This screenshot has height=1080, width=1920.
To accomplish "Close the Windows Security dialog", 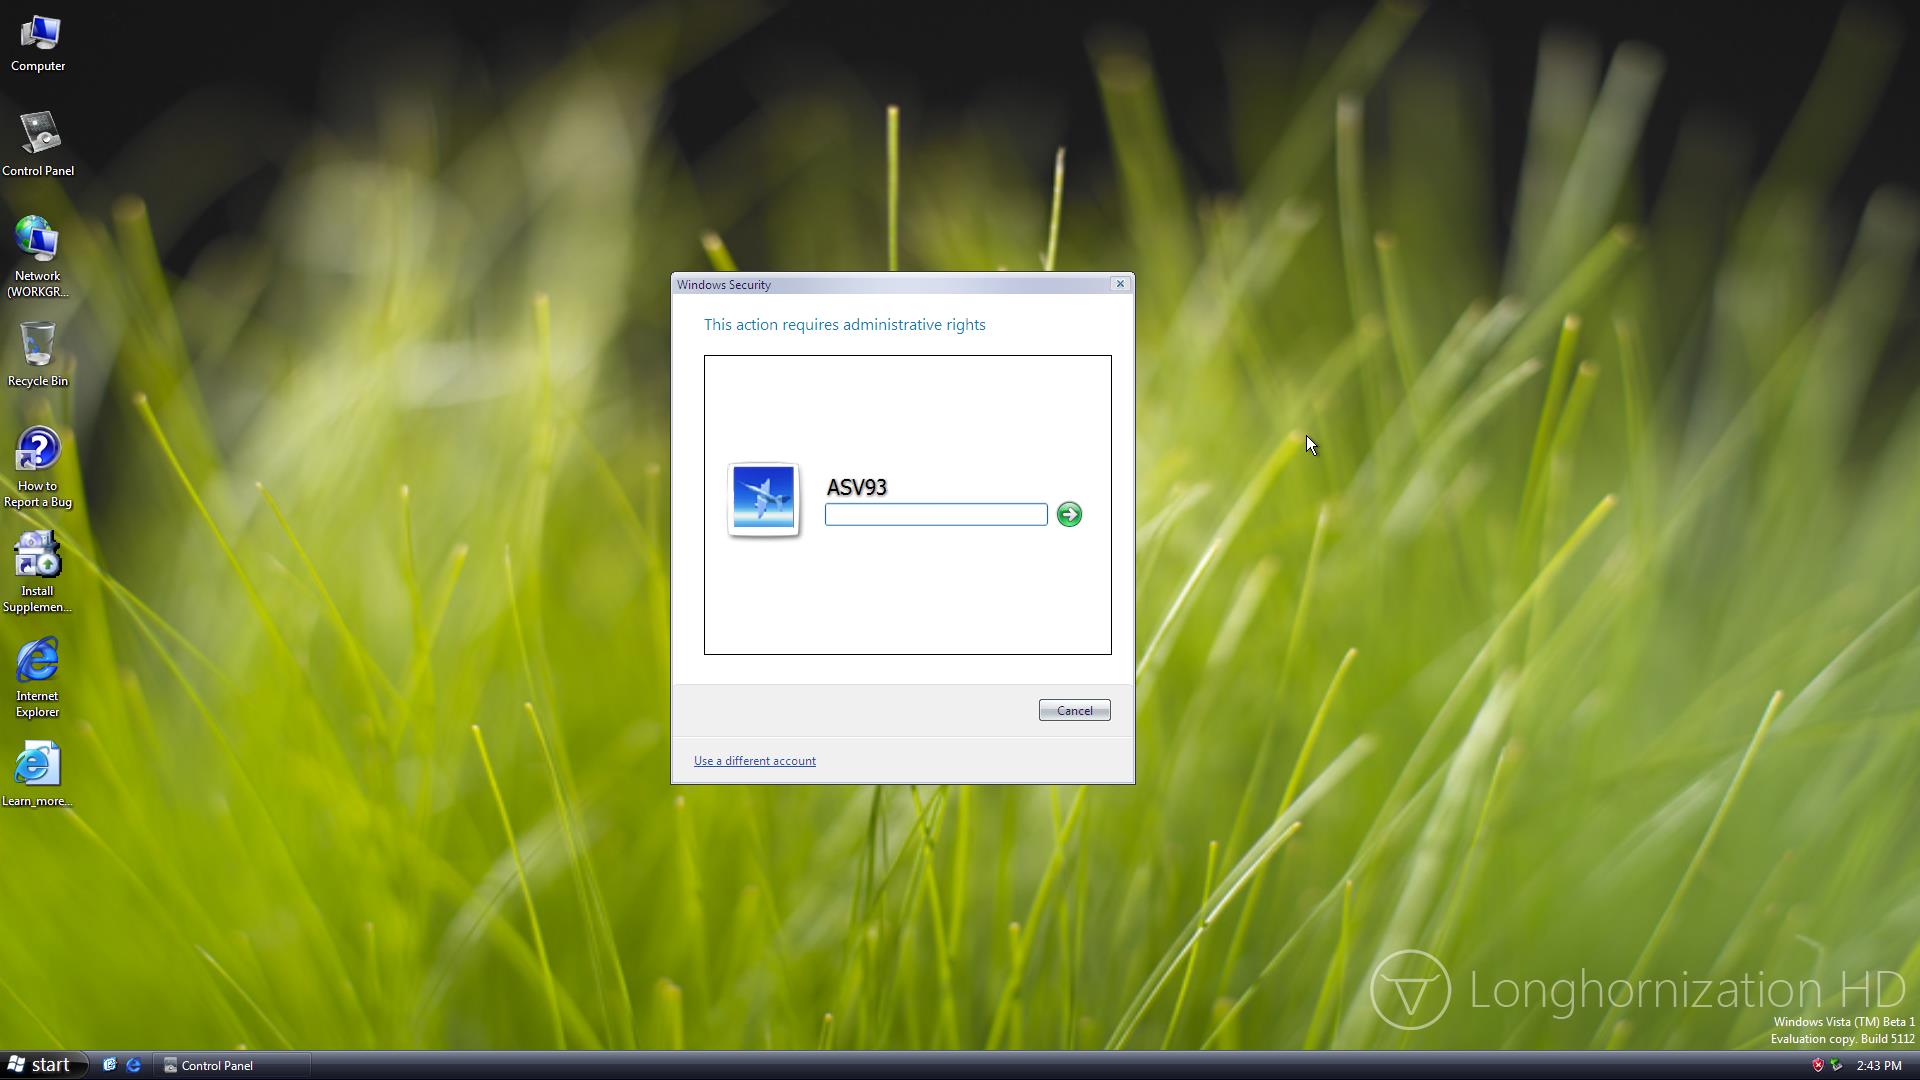I will pyautogui.click(x=1120, y=284).
